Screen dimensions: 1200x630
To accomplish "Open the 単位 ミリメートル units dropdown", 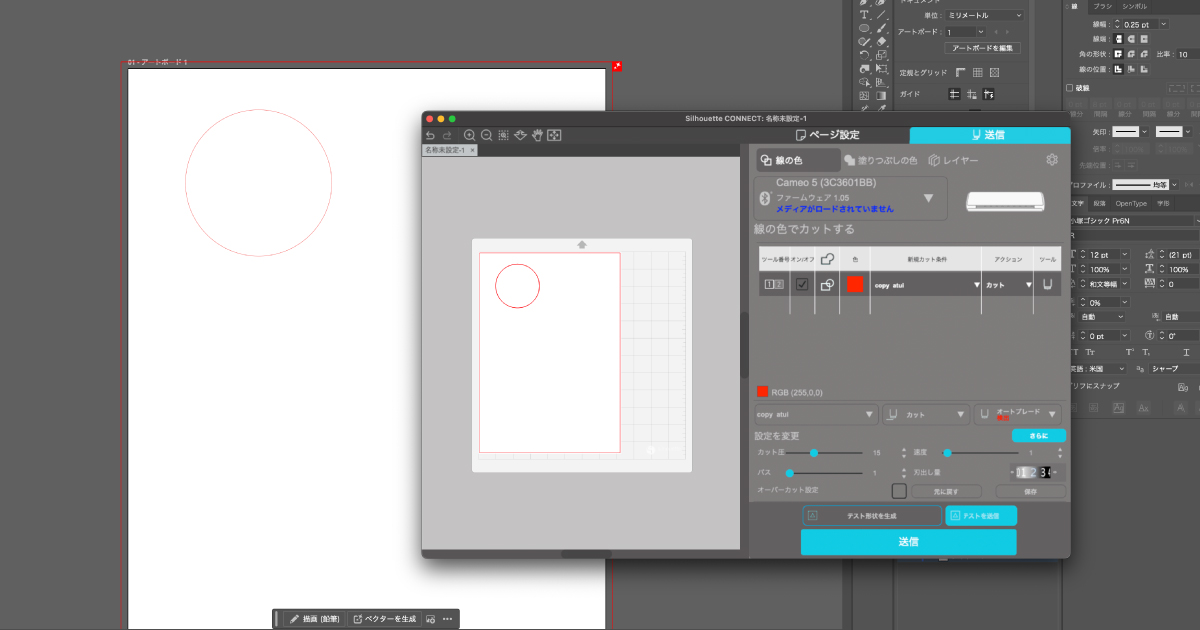I will click(x=985, y=15).
